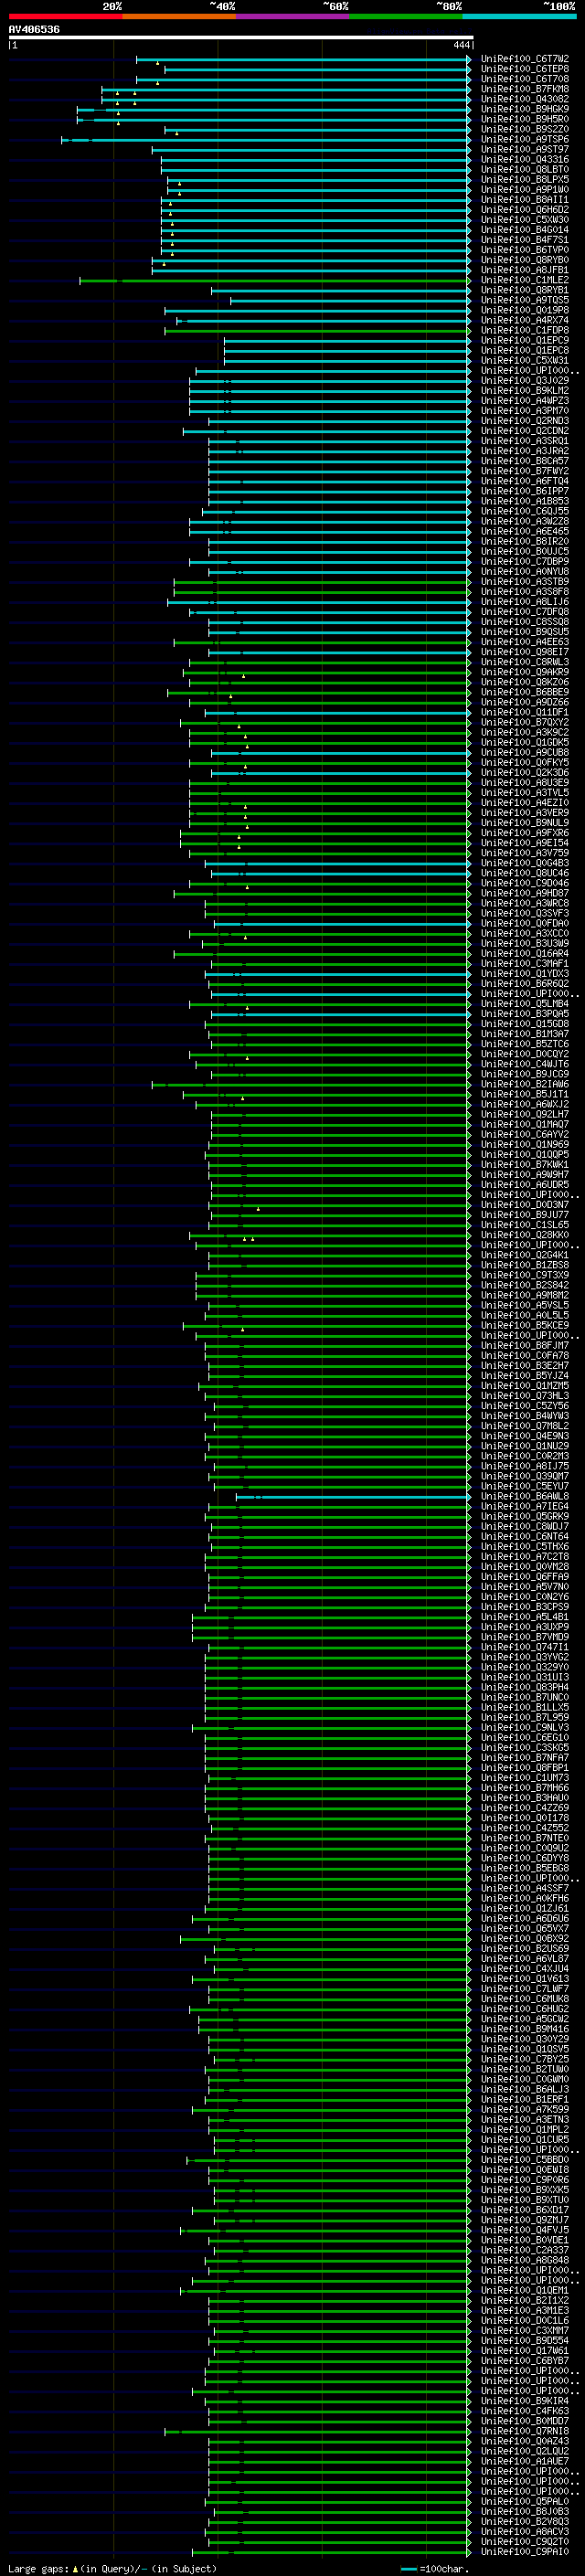The image size is (585, 2576).
Task: Select label UniRef100_B9KLM2
Action: point(525,390)
